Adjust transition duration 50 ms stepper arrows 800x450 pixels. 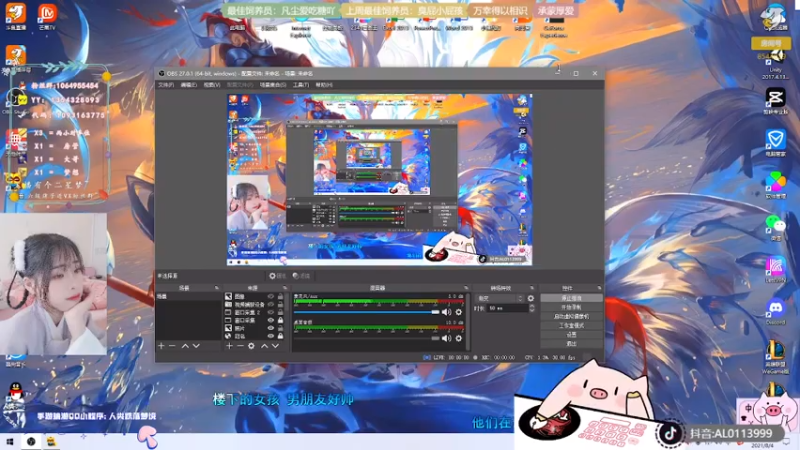pyautogui.click(x=532, y=308)
